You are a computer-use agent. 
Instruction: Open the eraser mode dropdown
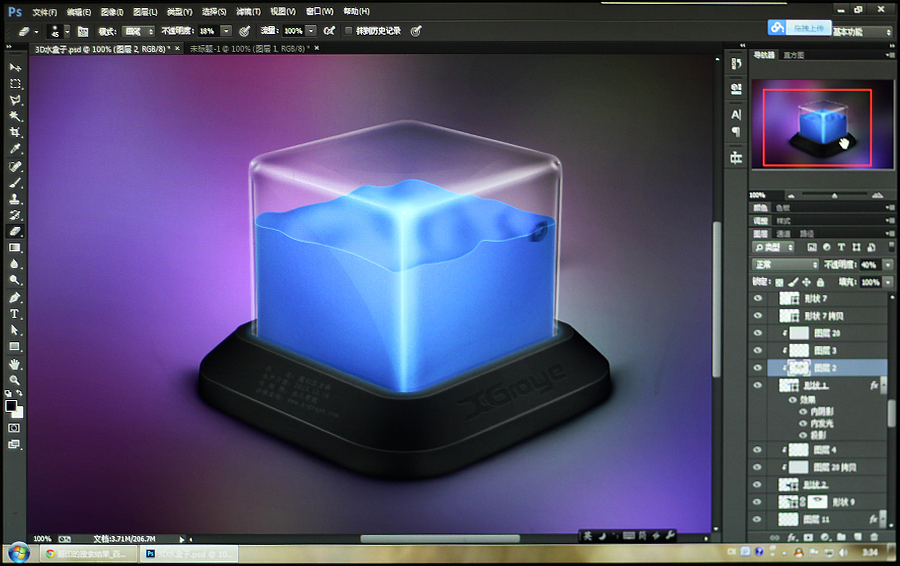[x=138, y=32]
